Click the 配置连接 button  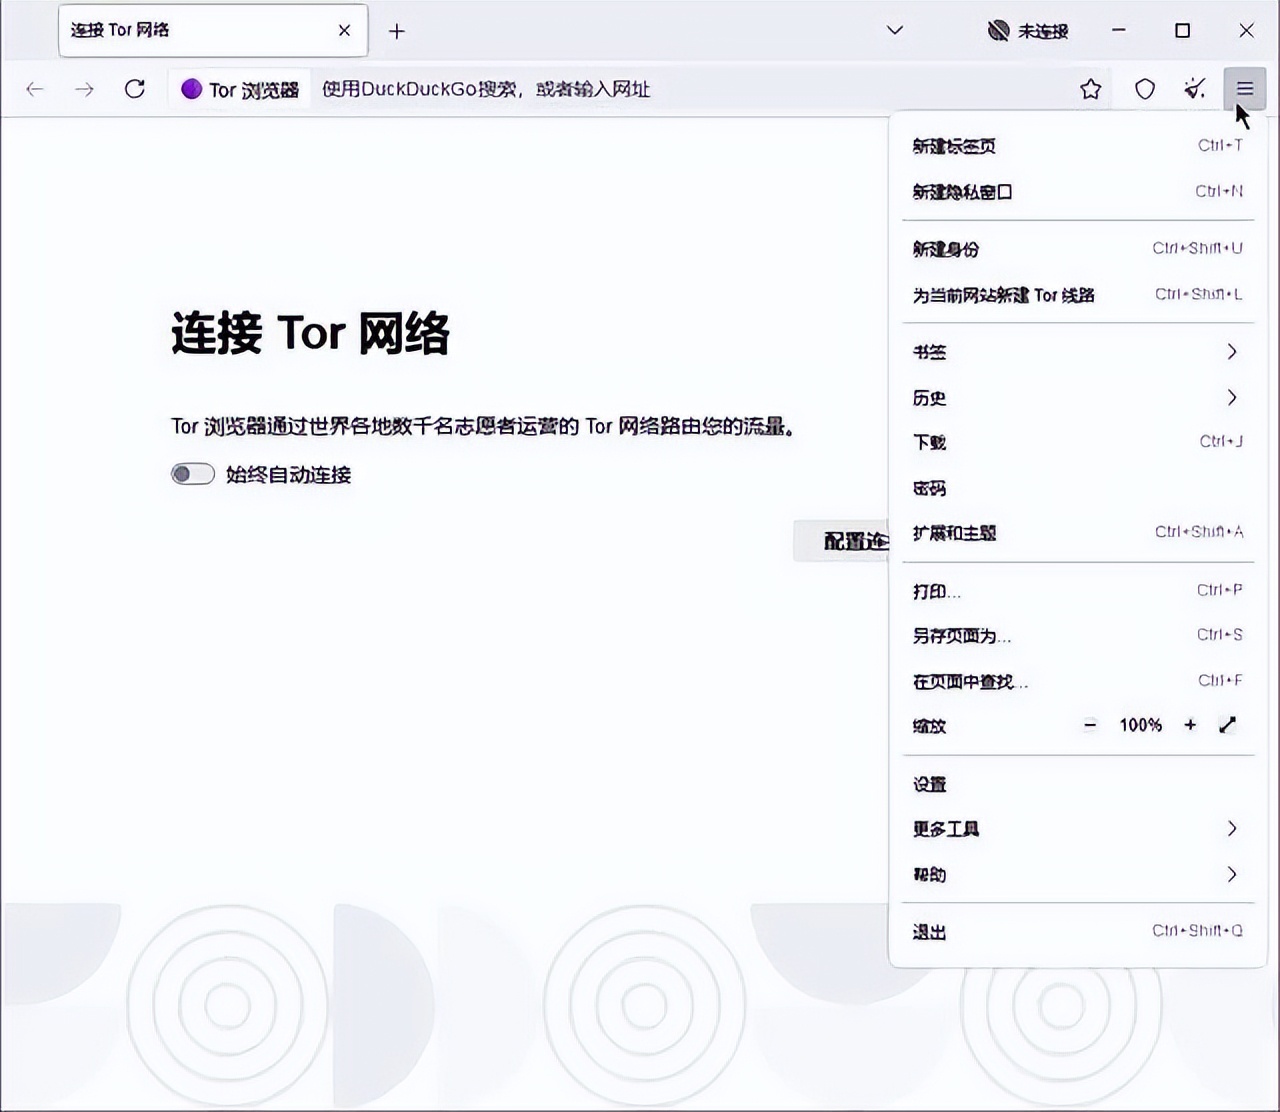[x=842, y=541]
